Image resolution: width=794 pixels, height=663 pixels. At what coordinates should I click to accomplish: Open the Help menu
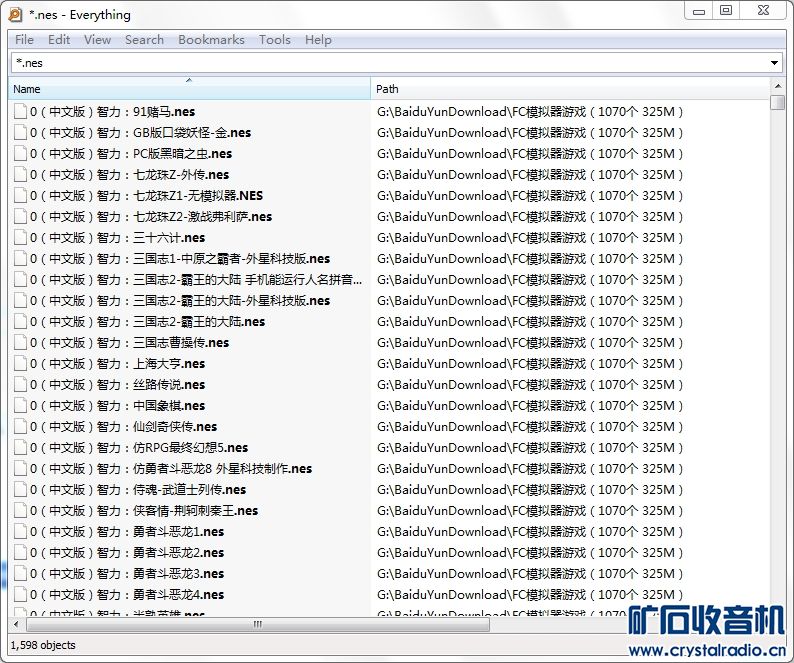point(318,40)
